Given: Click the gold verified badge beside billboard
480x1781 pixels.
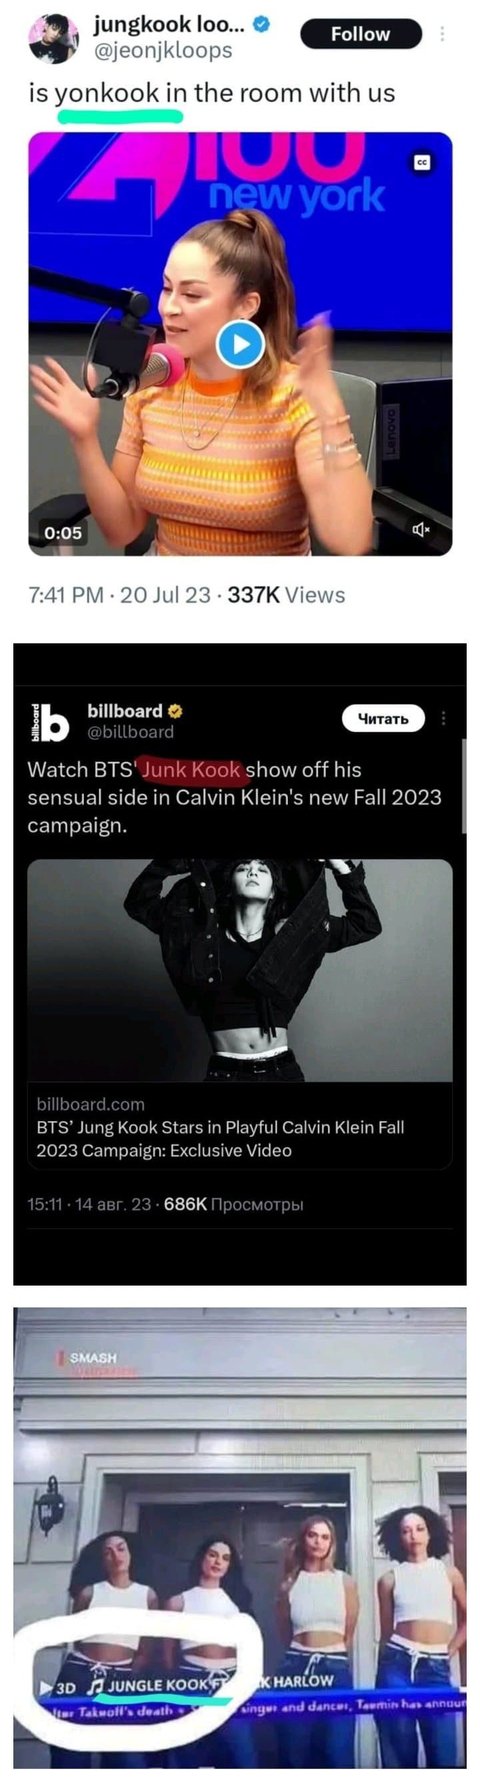Looking at the screenshot, I should (x=175, y=711).
